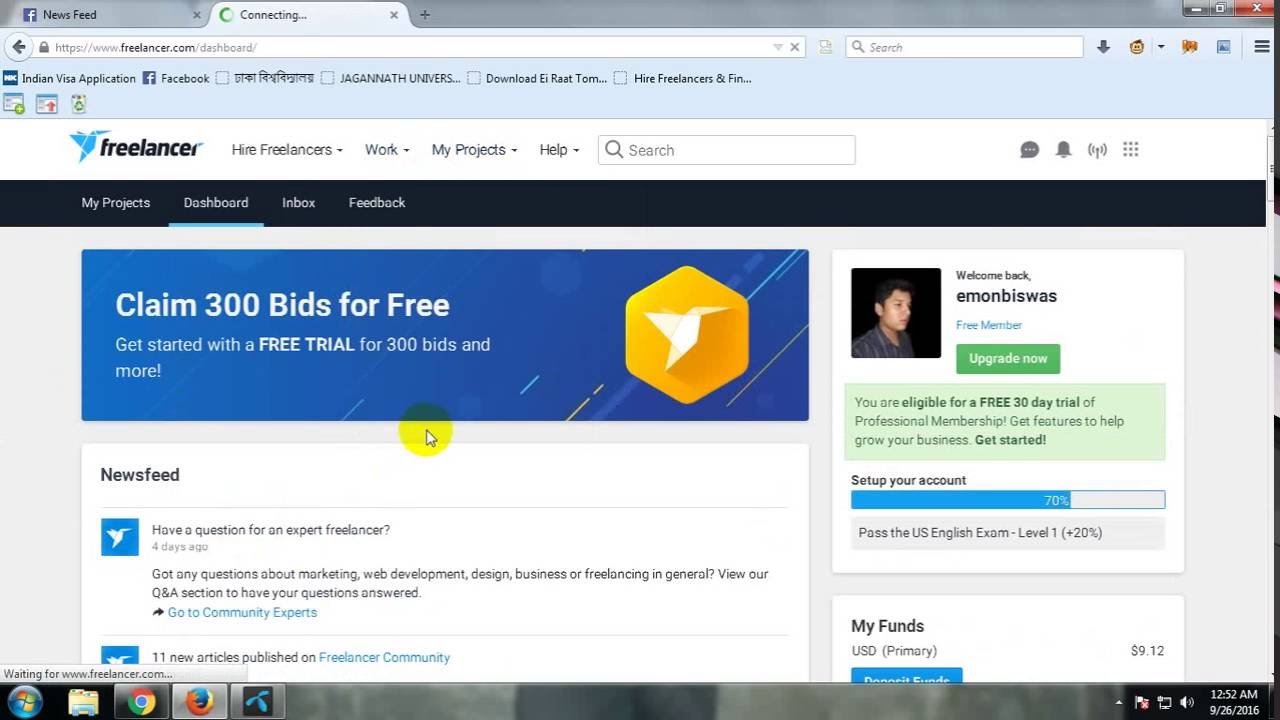This screenshot has width=1280, height=720.
Task: Open the Inbox tab
Action: click(298, 203)
